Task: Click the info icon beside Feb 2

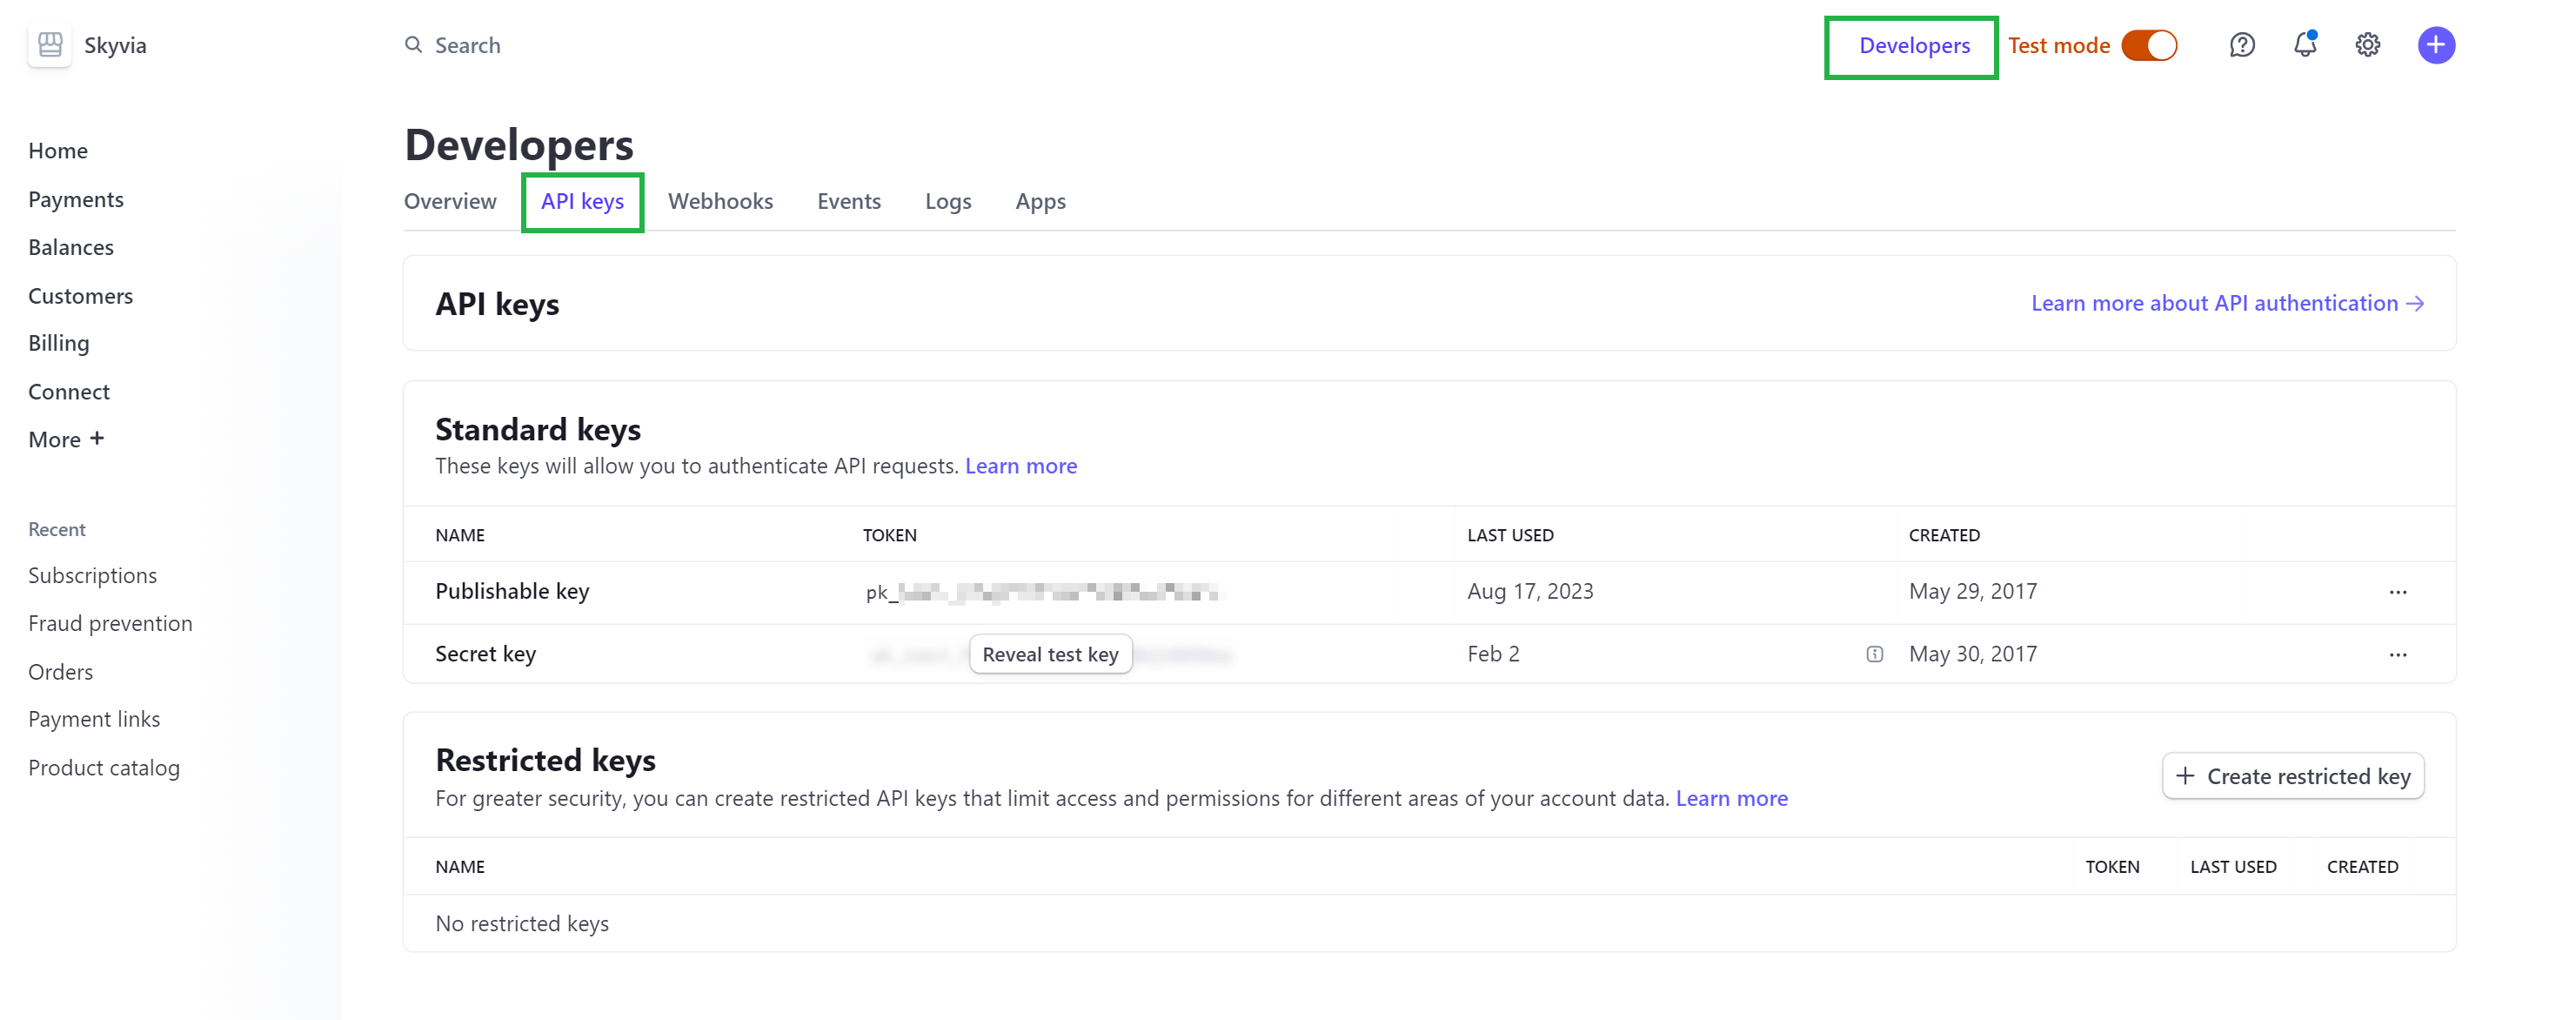Action: (x=1874, y=654)
